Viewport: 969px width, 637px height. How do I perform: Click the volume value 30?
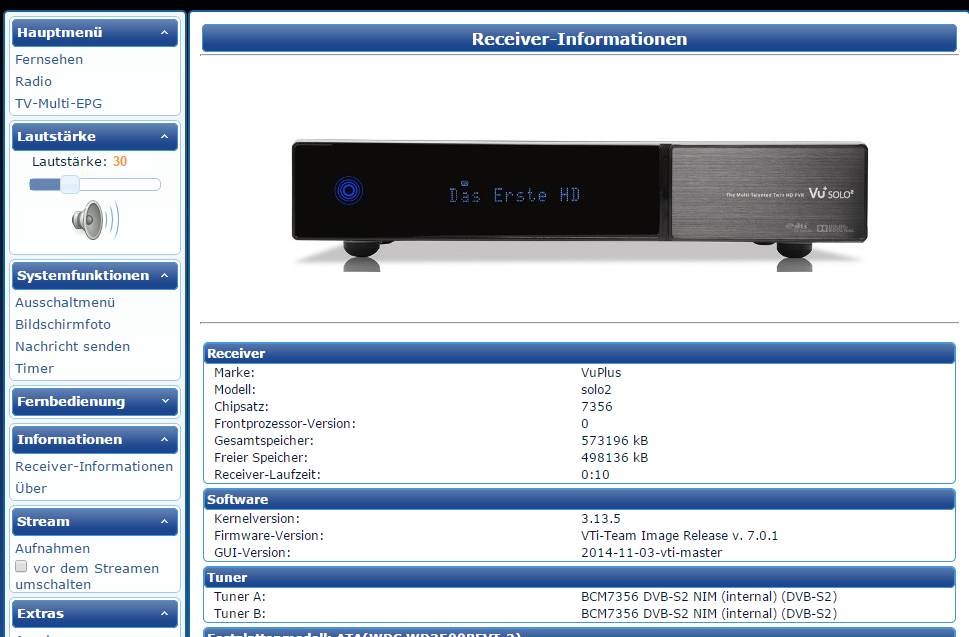point(120,162)
